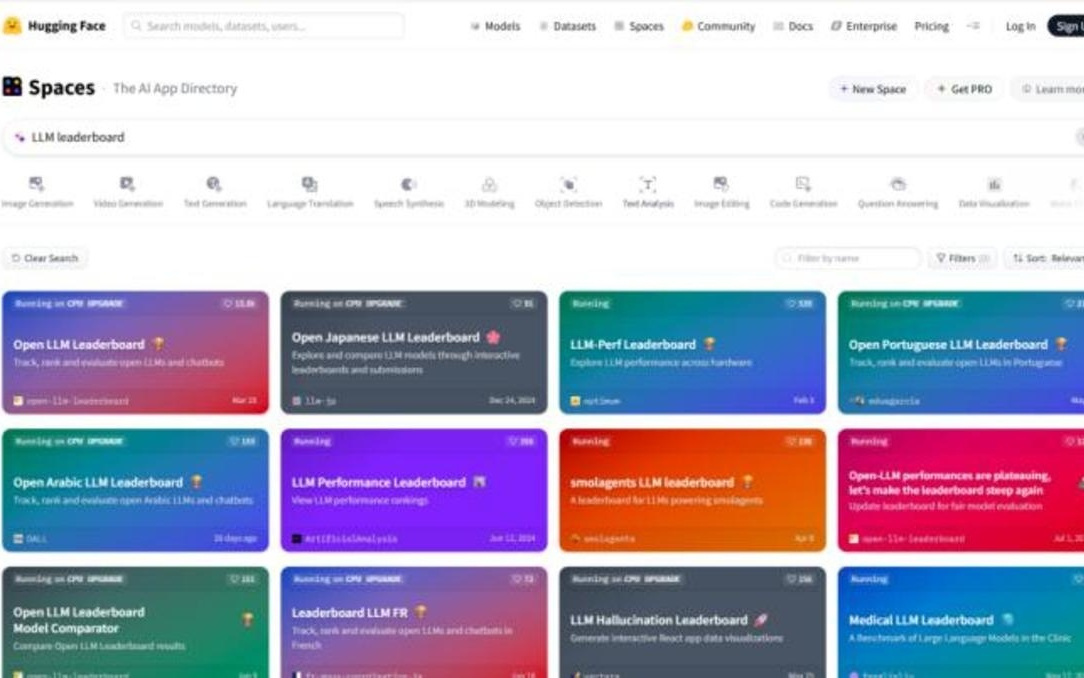Like the LLM-Perf Leaderboard heart icon

point(791,303)
